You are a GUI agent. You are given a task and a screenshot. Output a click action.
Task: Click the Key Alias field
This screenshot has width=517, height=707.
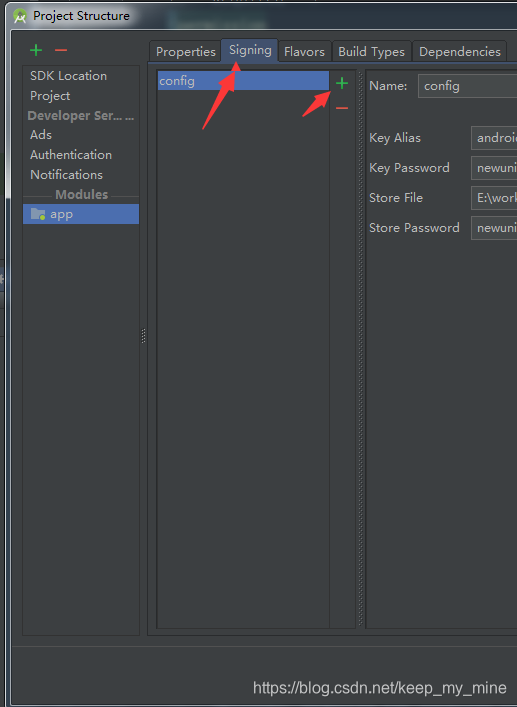494,138
